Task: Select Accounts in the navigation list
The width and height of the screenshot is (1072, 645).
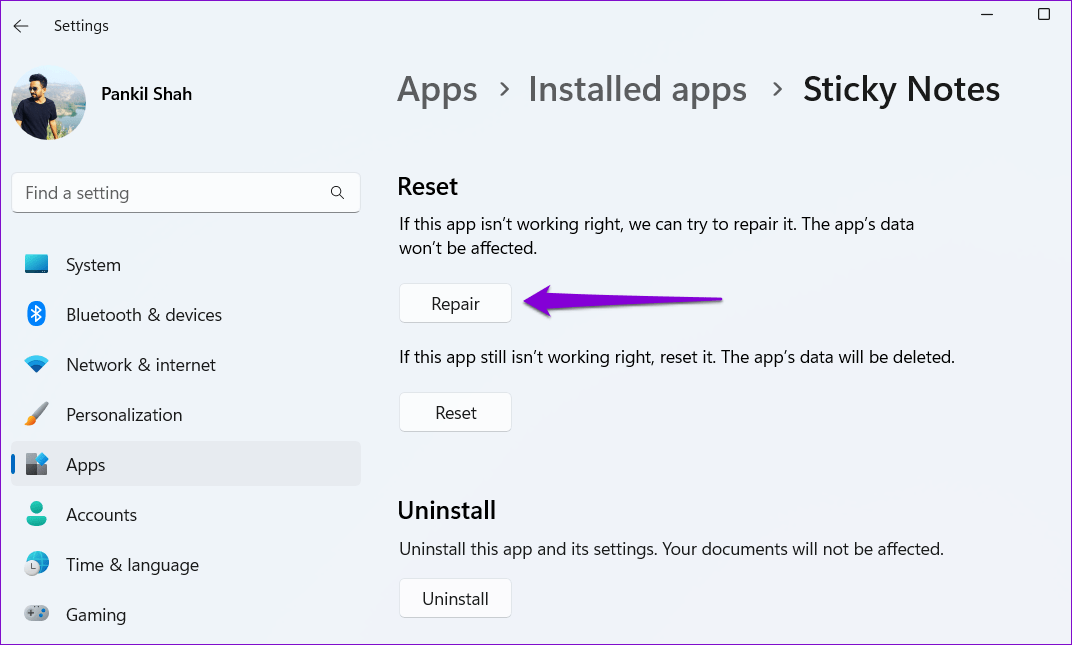Action: (x=101, y=514)
